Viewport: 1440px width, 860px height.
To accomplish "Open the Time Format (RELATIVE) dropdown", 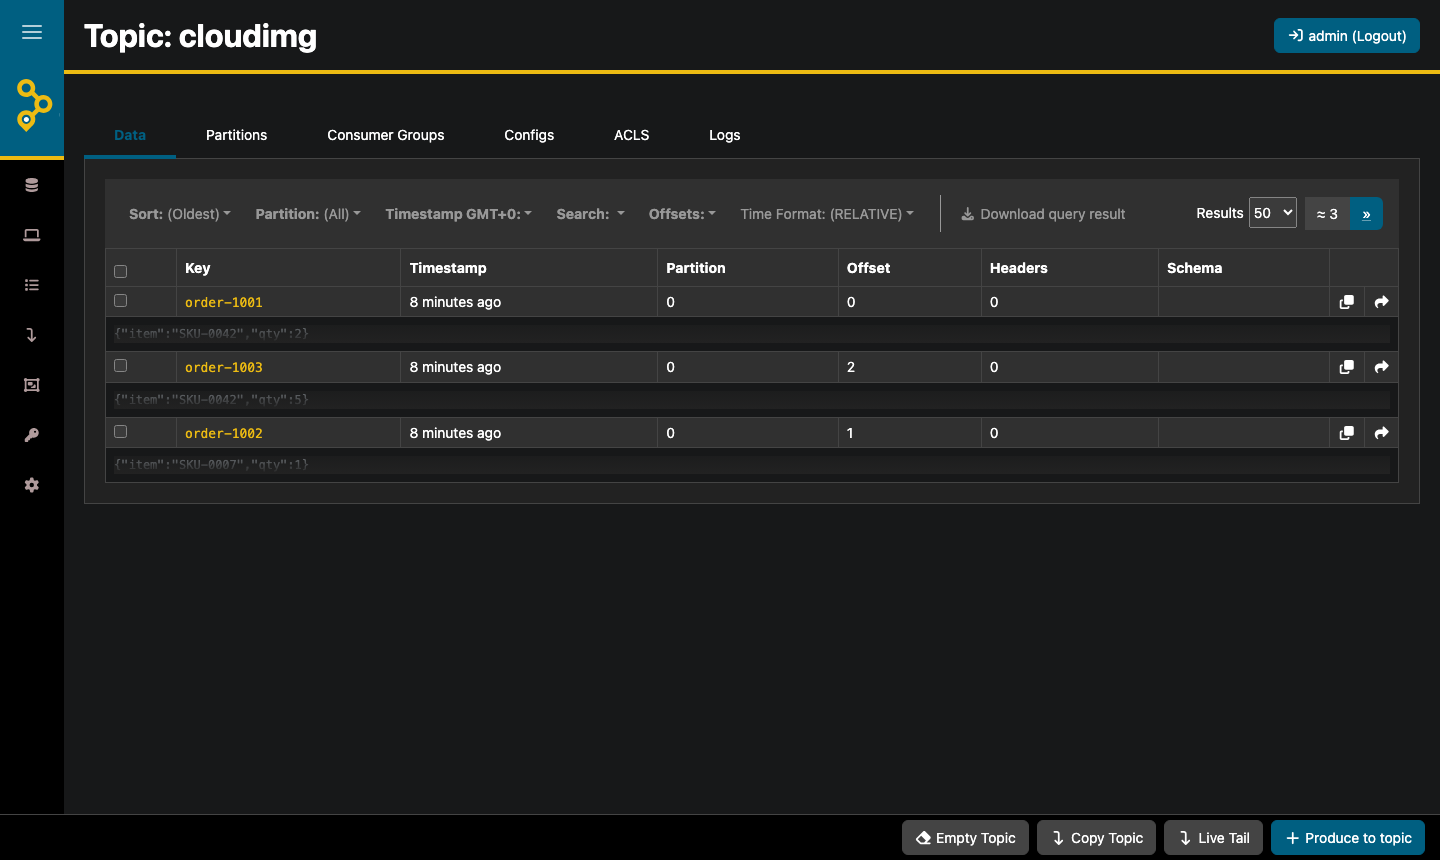I will pyautogui.click(x=827, y=214).
